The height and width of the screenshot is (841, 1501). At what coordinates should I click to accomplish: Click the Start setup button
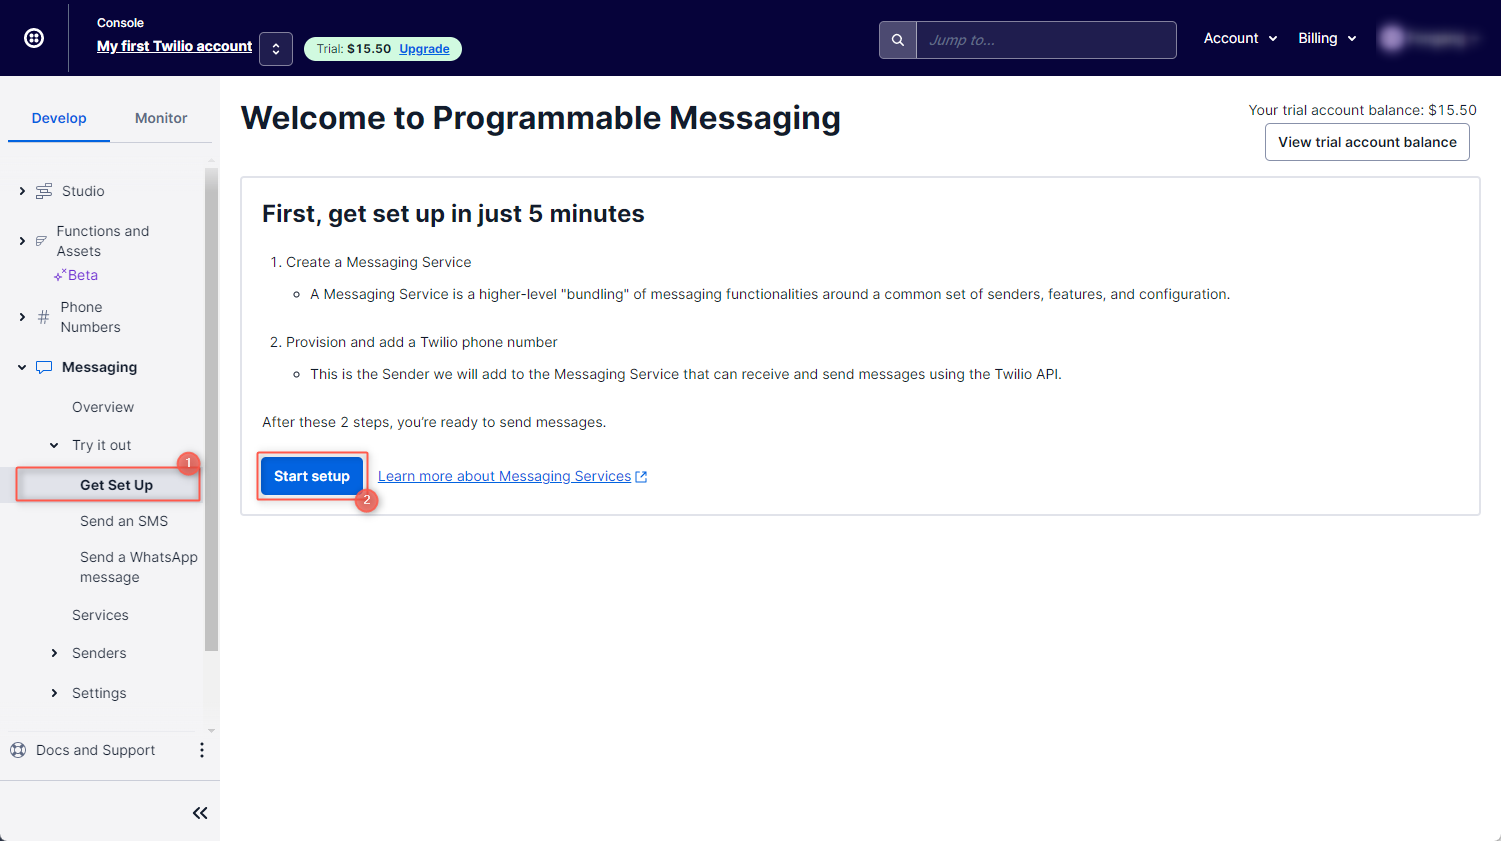click(312, 476)
